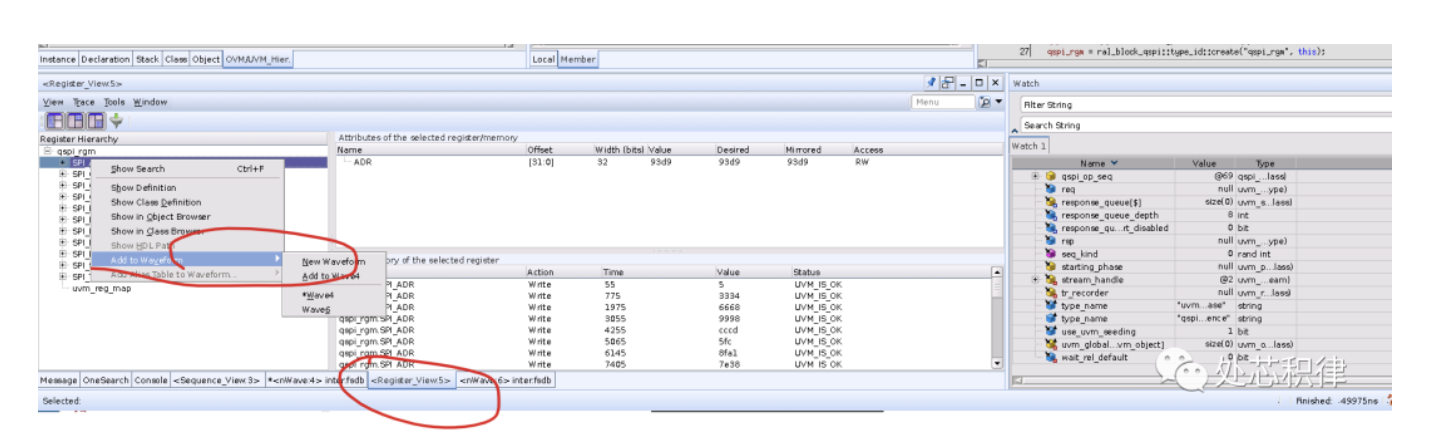Choose Show Definition in context menu
Image resolution: width=1434 pixels, height=446 pixels.
point(188,187)
